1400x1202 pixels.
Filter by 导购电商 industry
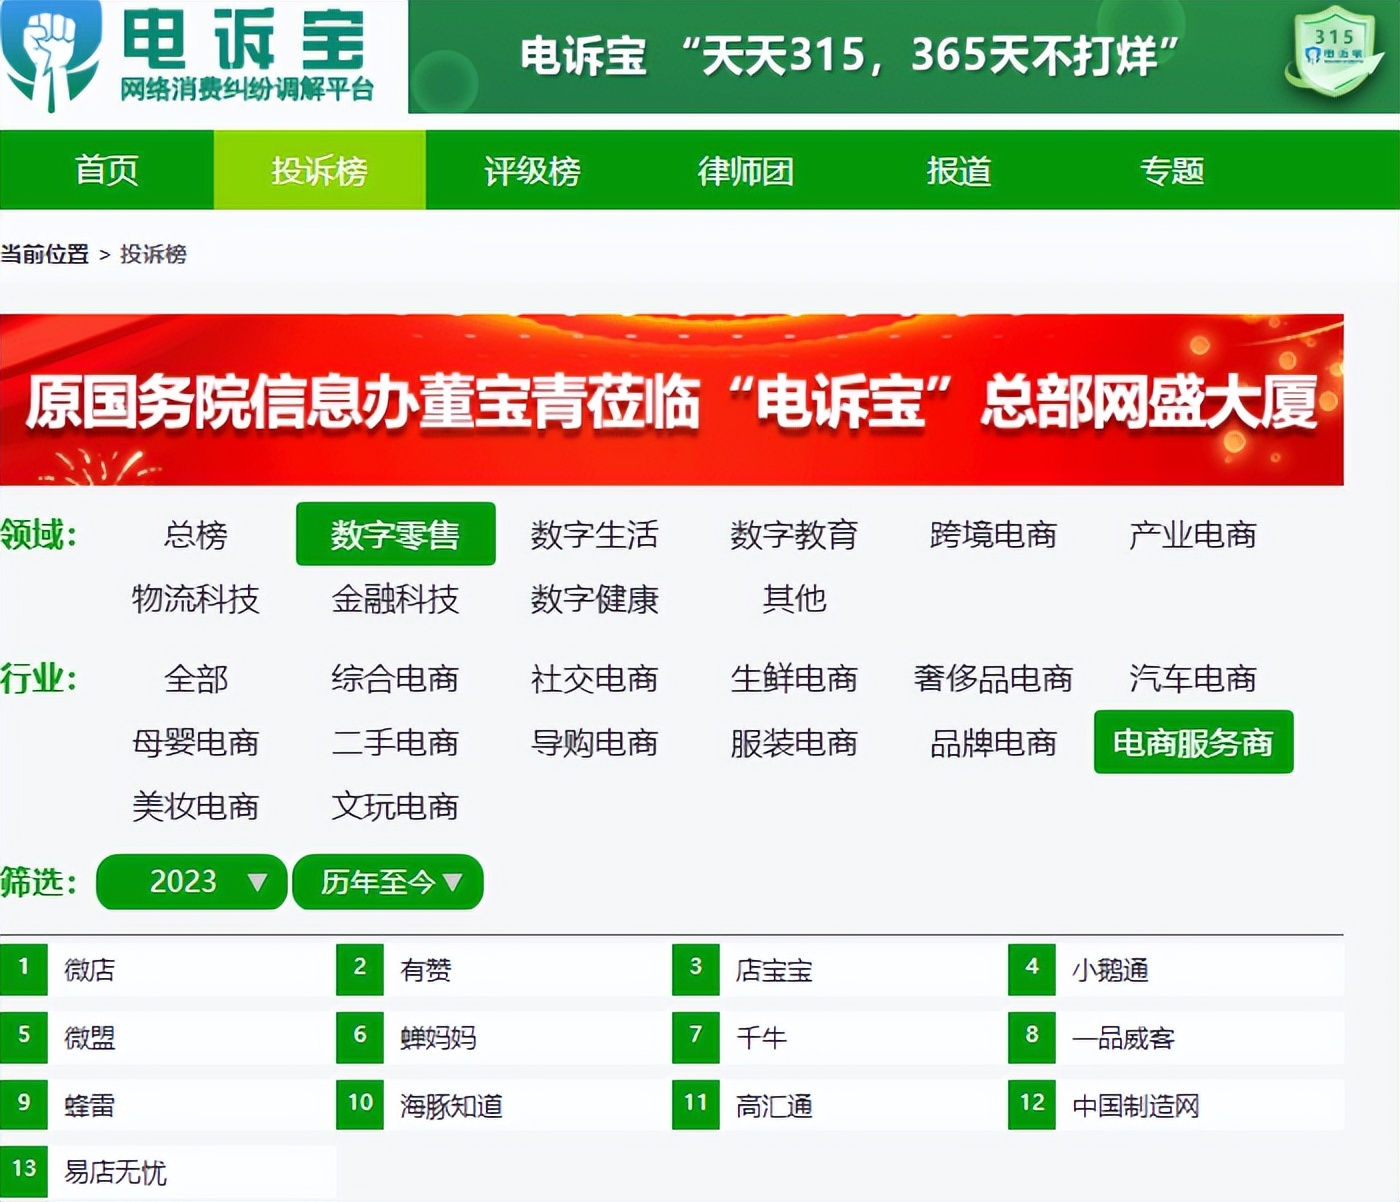point(595,743)
